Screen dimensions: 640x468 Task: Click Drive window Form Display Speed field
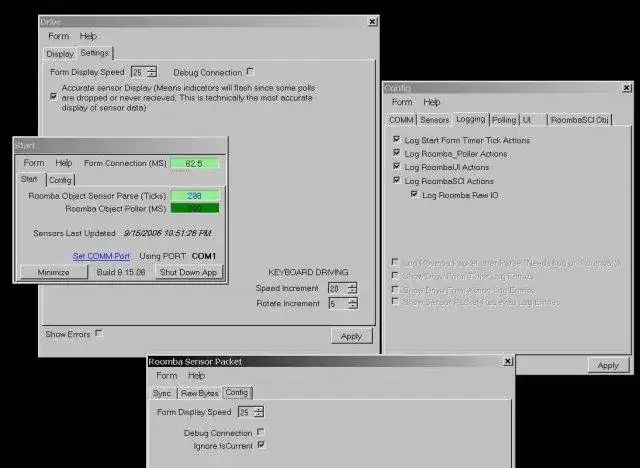pos(138,72)
